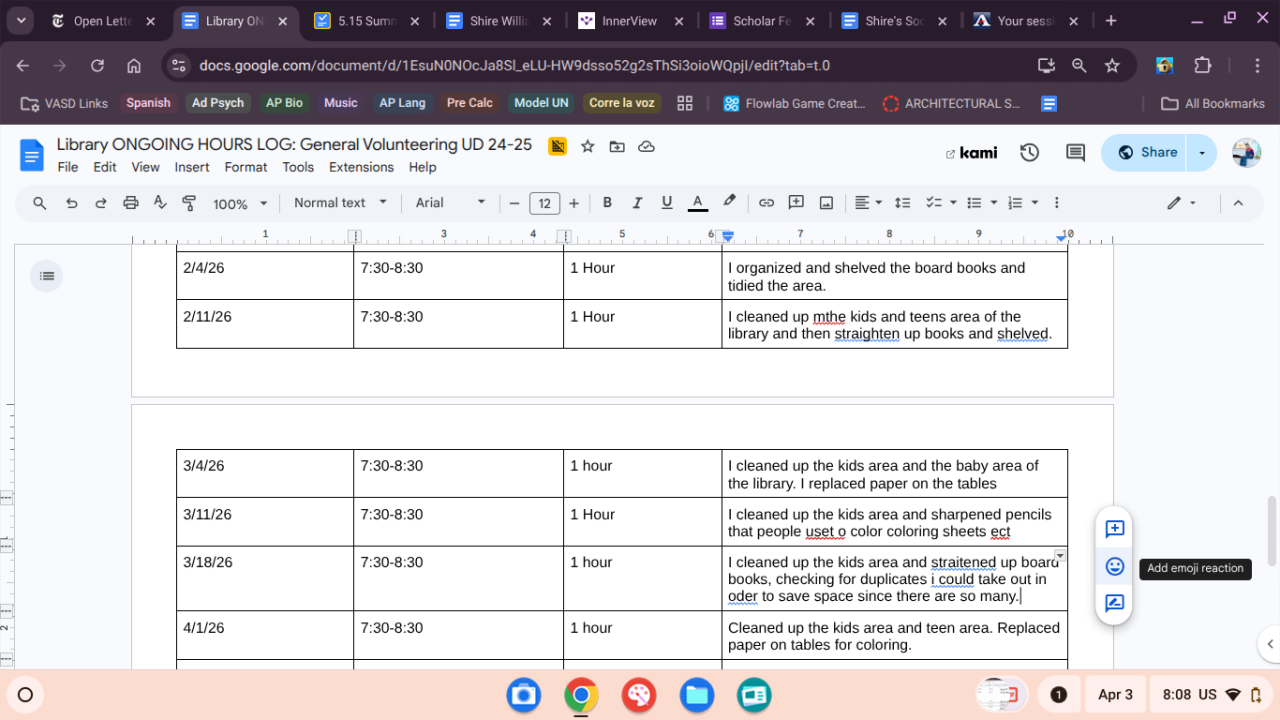Open the Extensions menu

click(361, 167)
